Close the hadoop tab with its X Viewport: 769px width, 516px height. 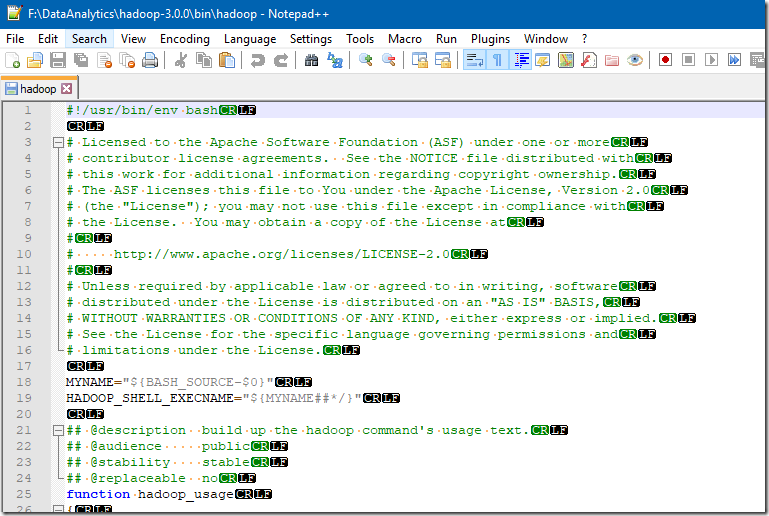67,89
